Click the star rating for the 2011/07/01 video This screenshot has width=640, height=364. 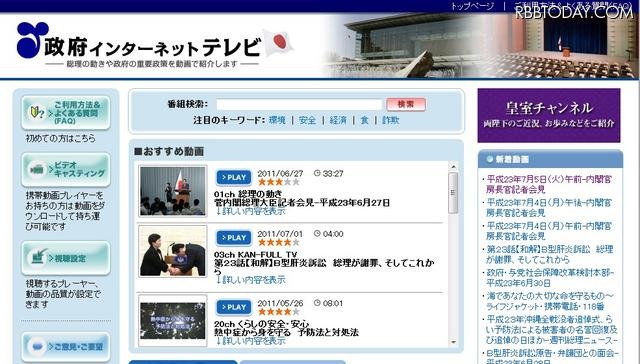(279, 242)
